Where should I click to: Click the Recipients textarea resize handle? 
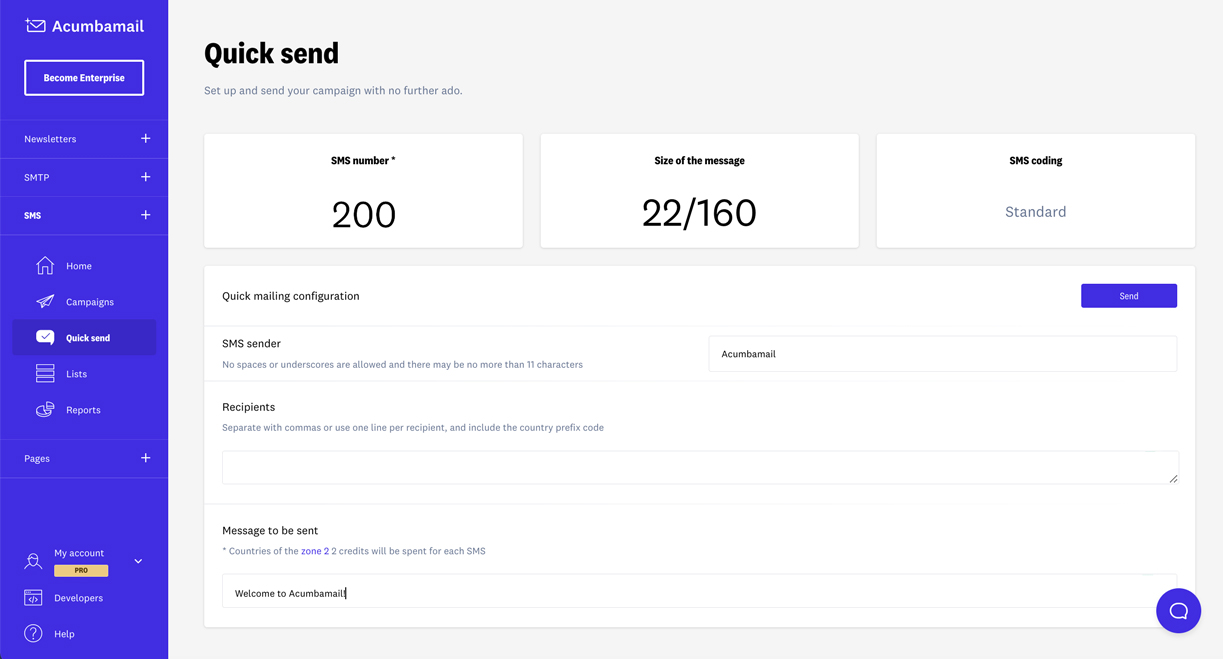1173,479
